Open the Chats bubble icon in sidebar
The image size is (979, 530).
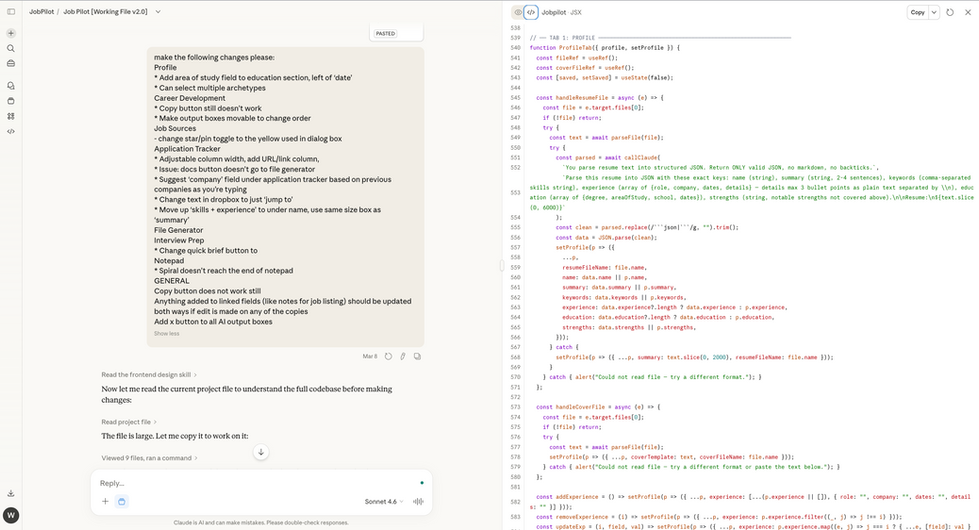tap(11, 86)
